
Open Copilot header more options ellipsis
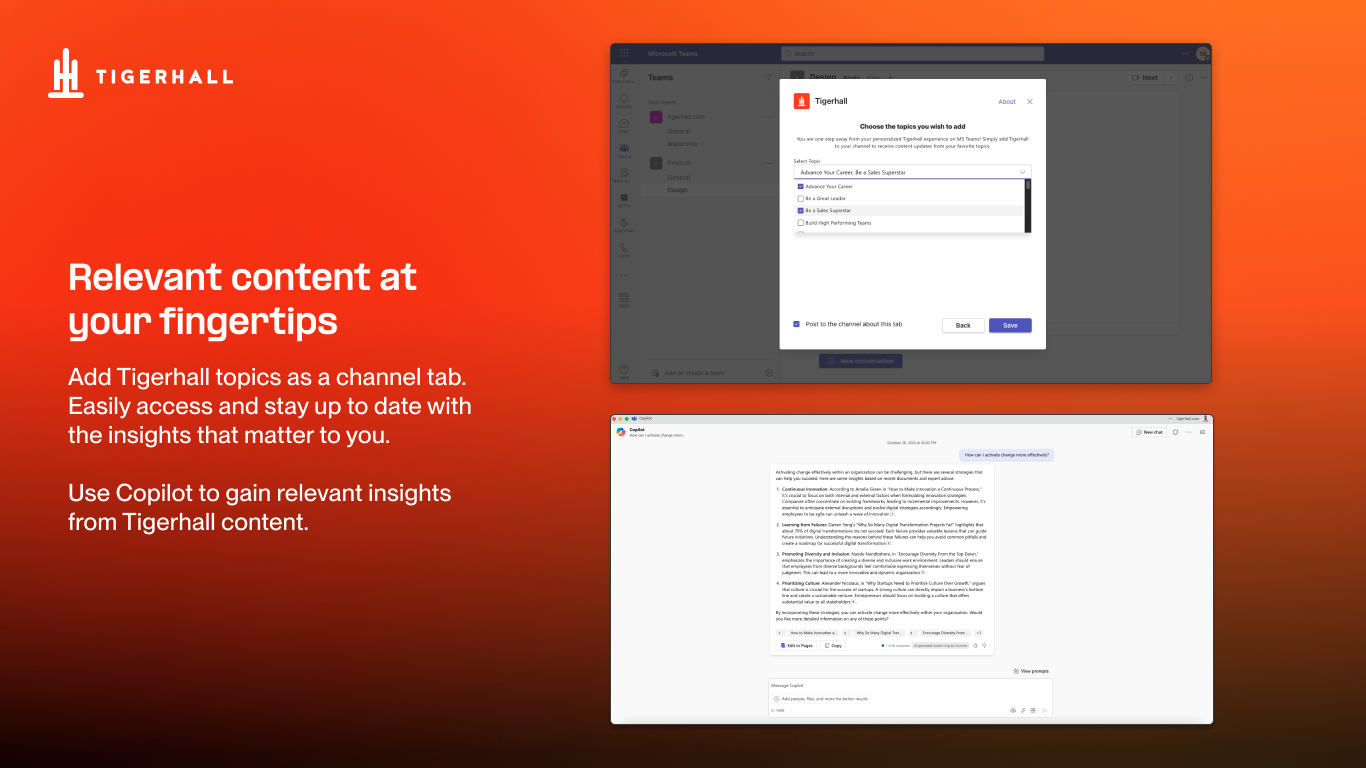pos(1189,432)
